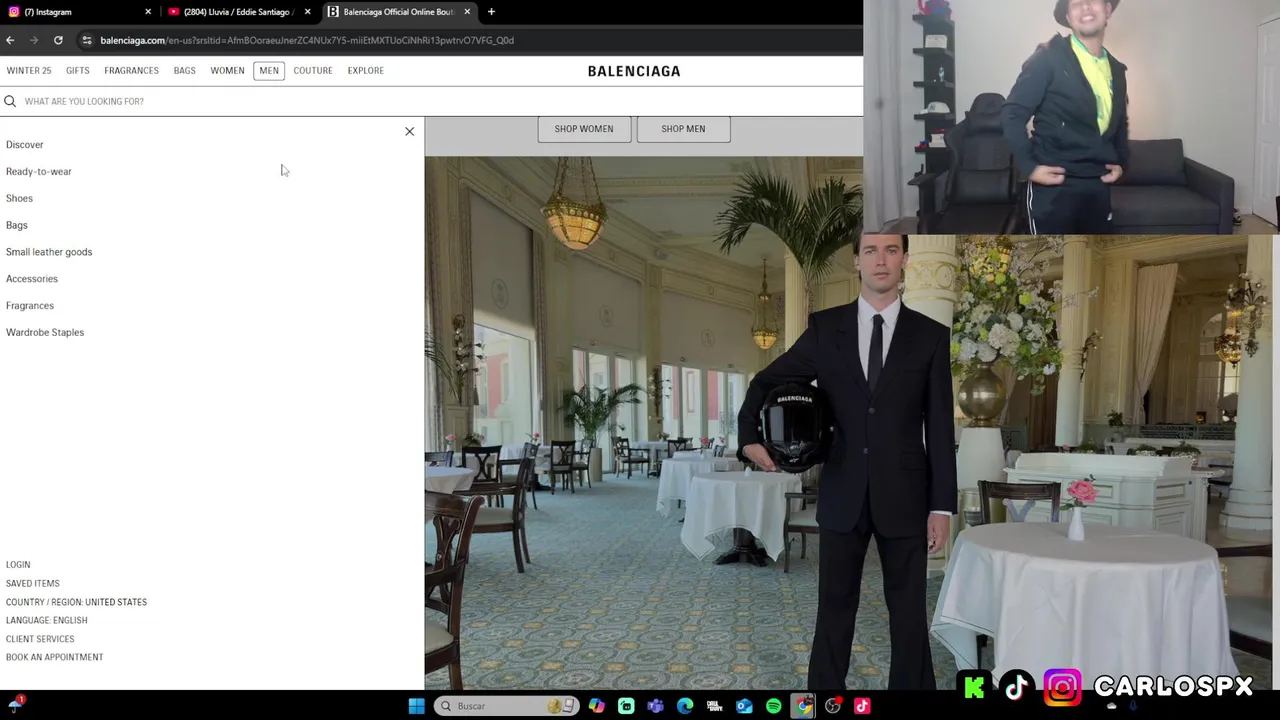Open the FRAGRANCES menu
This screenshot has height=720, width=1280.
coord(131,71)
